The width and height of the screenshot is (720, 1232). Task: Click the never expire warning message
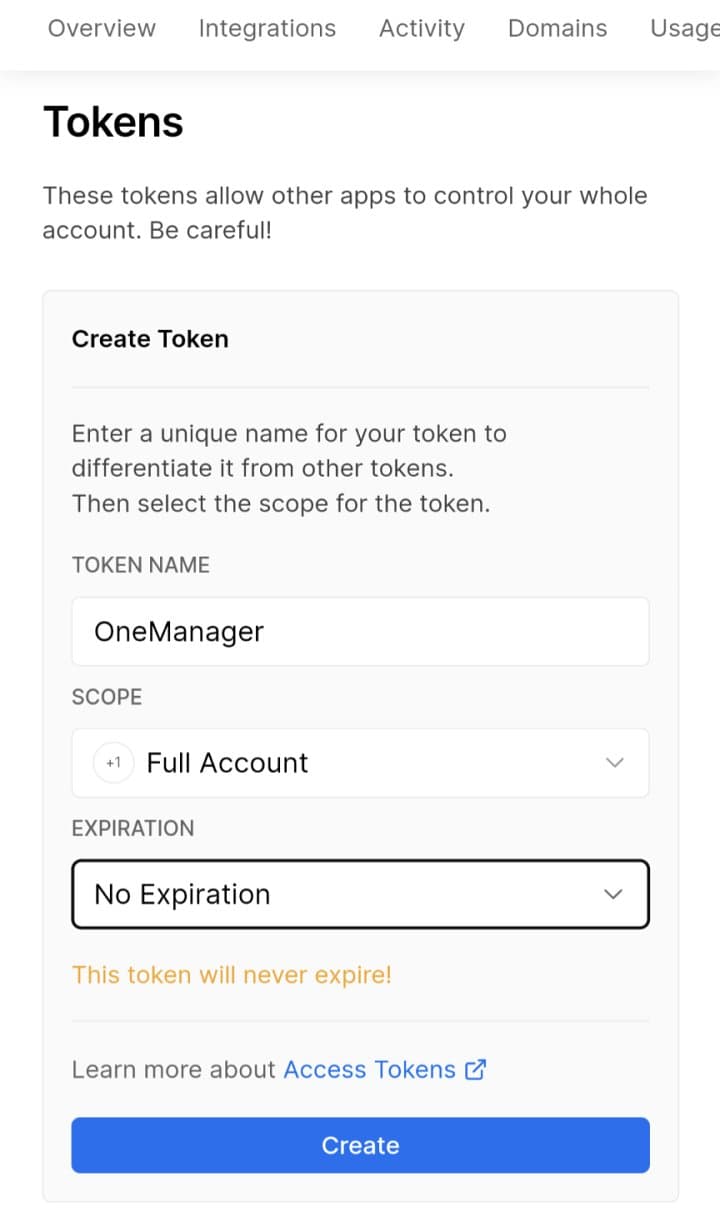(x=232, y=974)
